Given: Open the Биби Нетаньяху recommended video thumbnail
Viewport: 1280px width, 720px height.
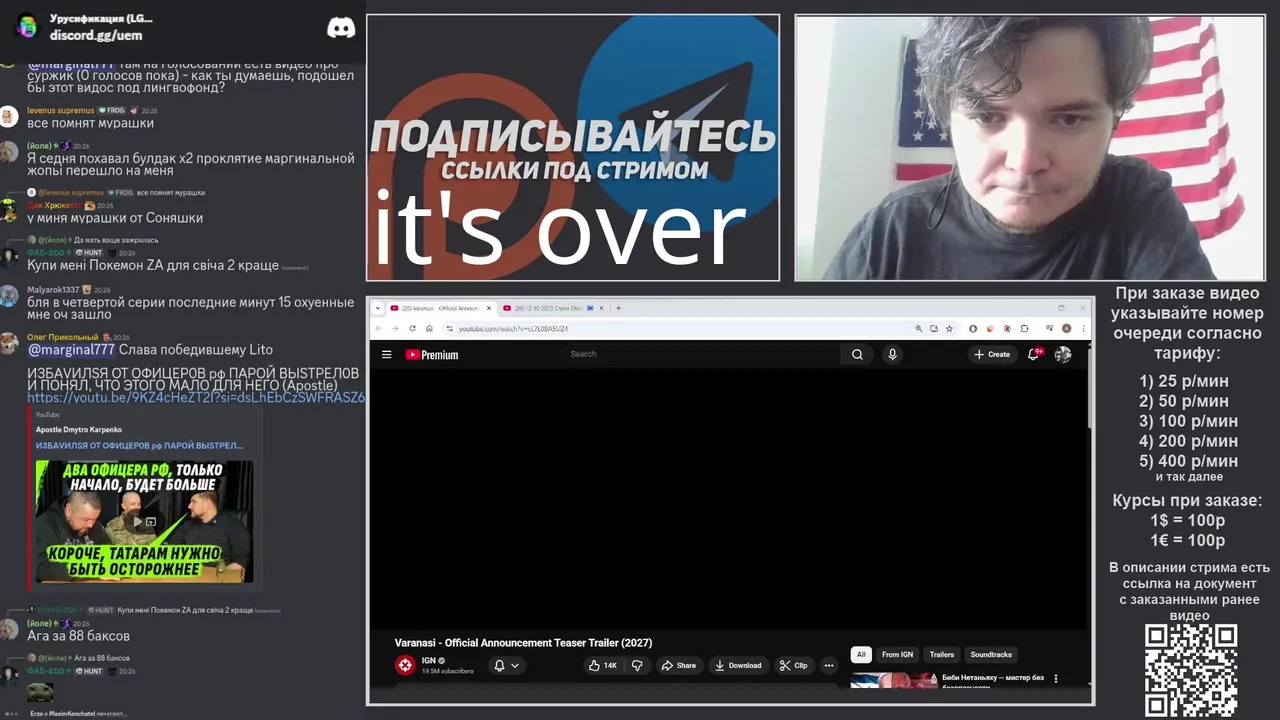Looking at the screenshot, I should tap(892, 681).
